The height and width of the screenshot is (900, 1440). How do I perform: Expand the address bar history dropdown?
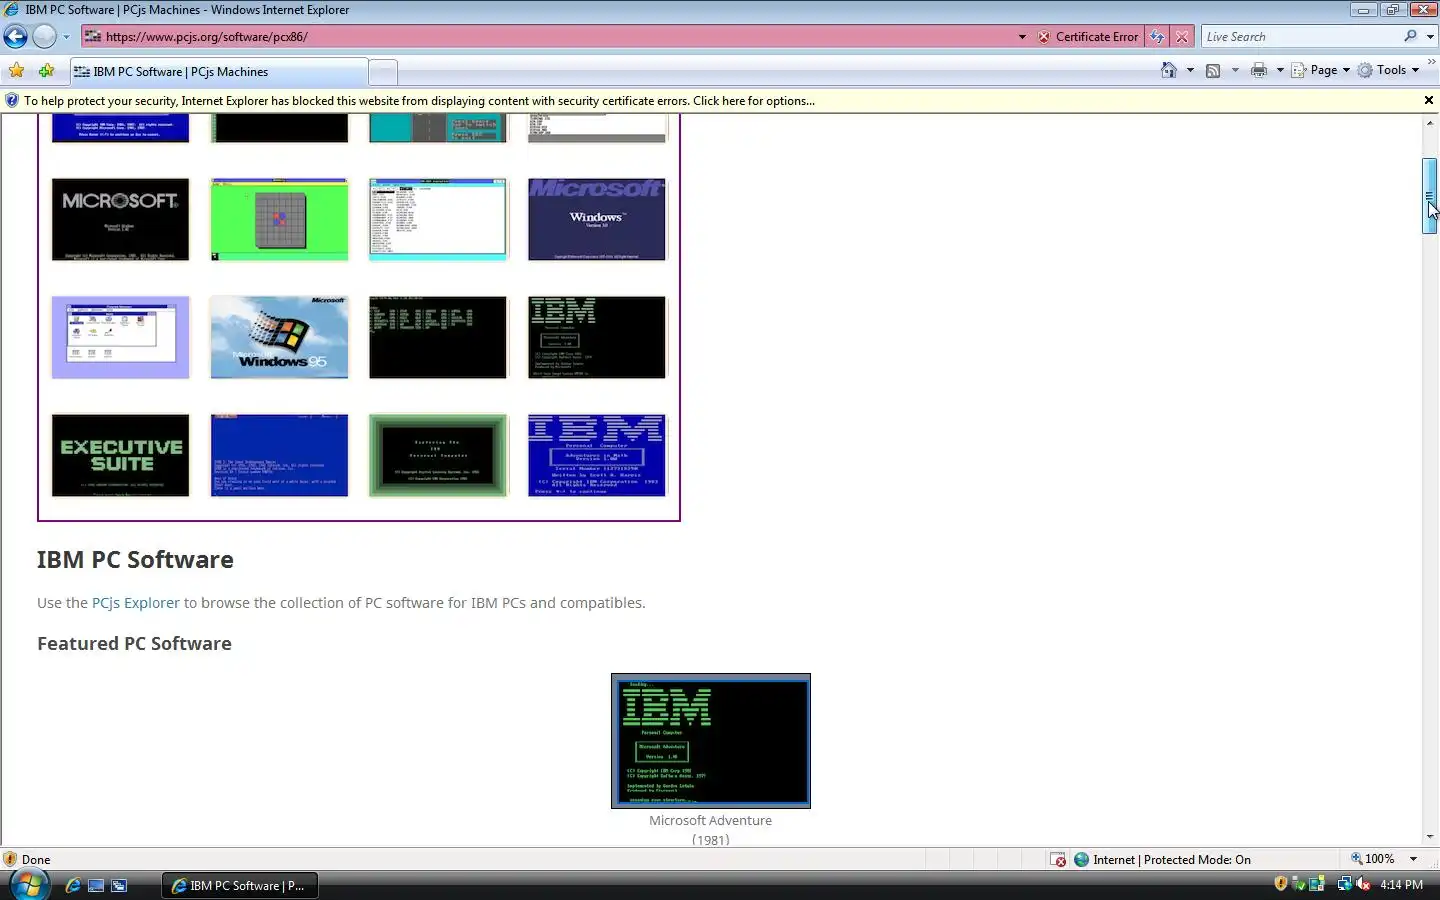pyautogui.click(x=1022, y=37)
